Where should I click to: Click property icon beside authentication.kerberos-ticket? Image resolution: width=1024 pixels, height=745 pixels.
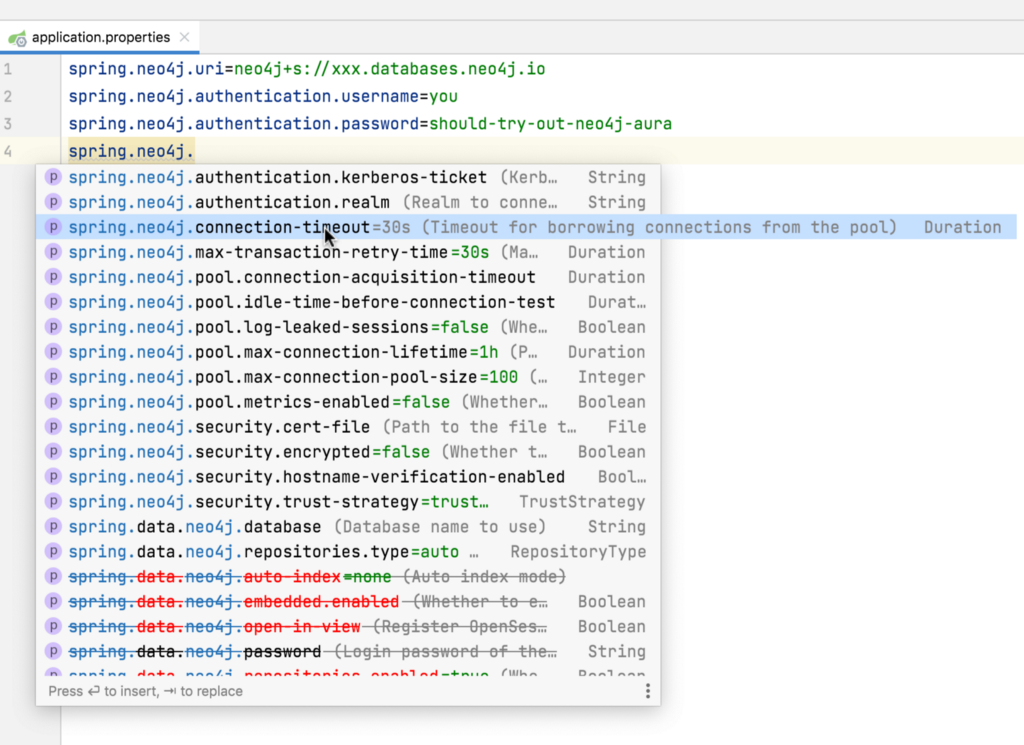point(54,177)
